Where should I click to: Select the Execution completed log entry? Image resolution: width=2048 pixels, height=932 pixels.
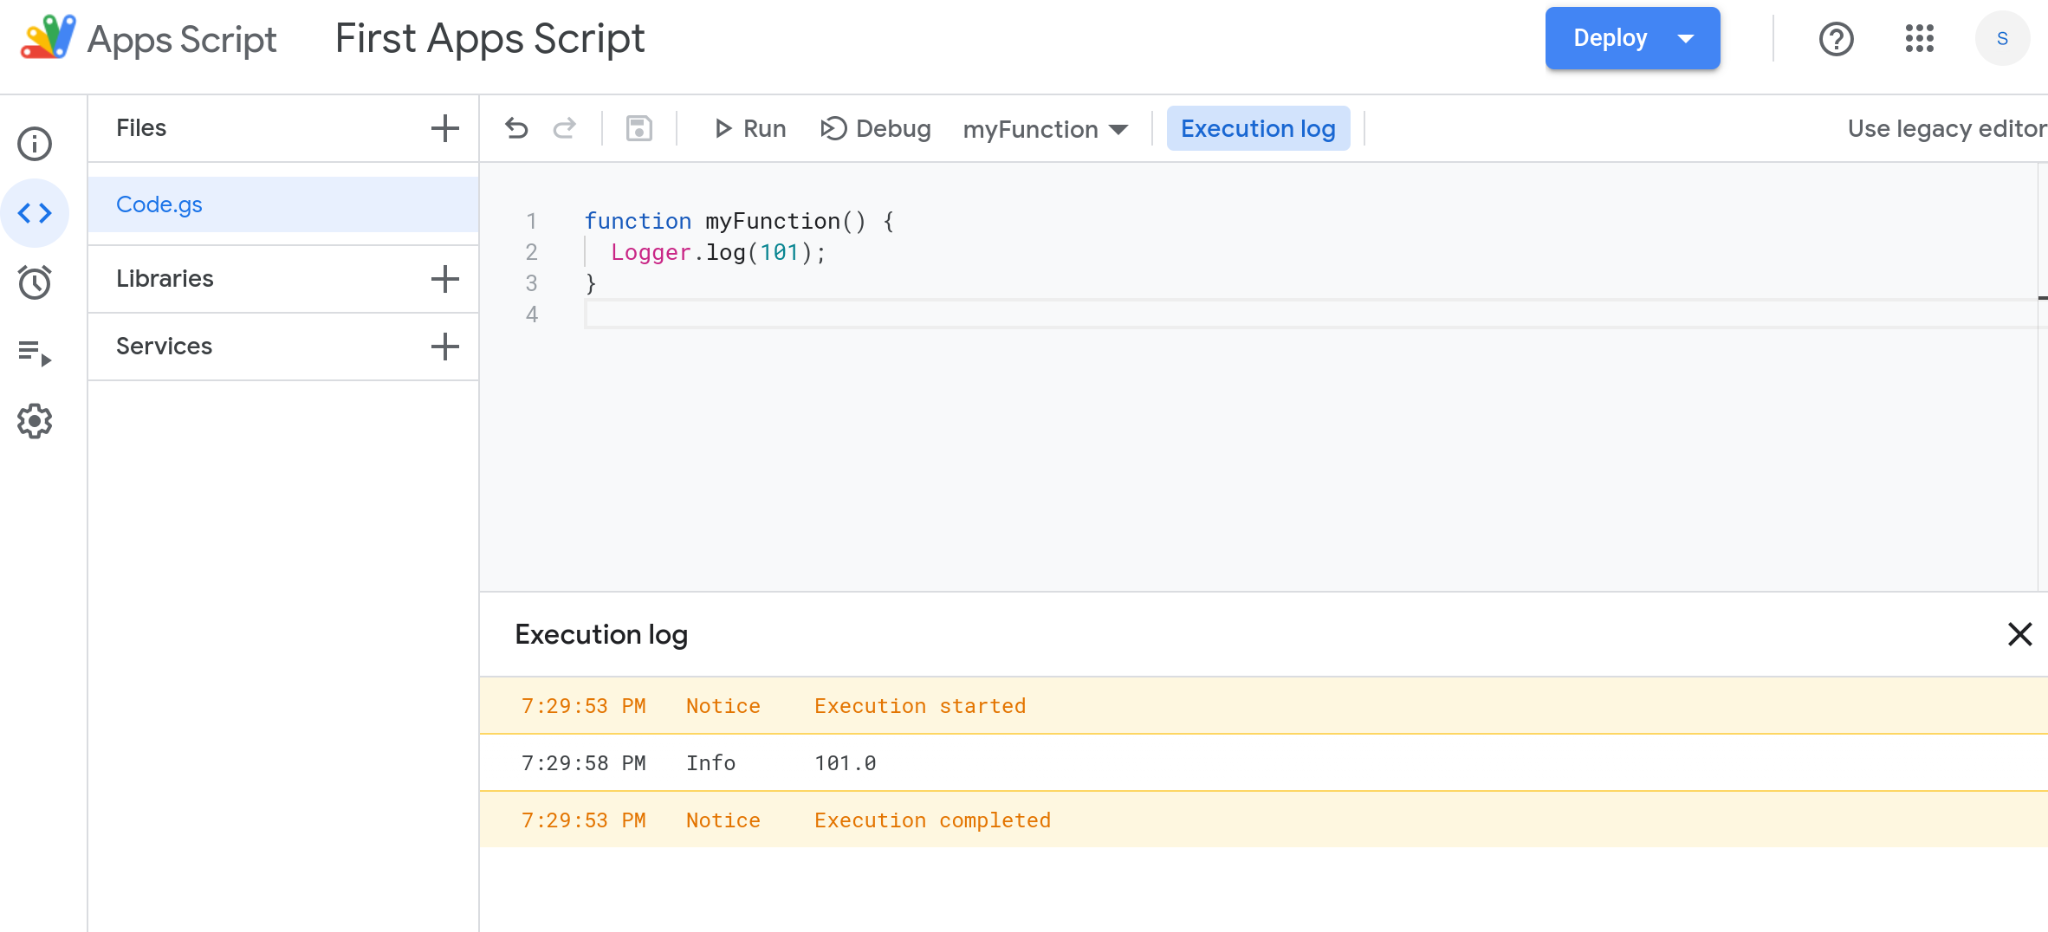point(1264,820)
